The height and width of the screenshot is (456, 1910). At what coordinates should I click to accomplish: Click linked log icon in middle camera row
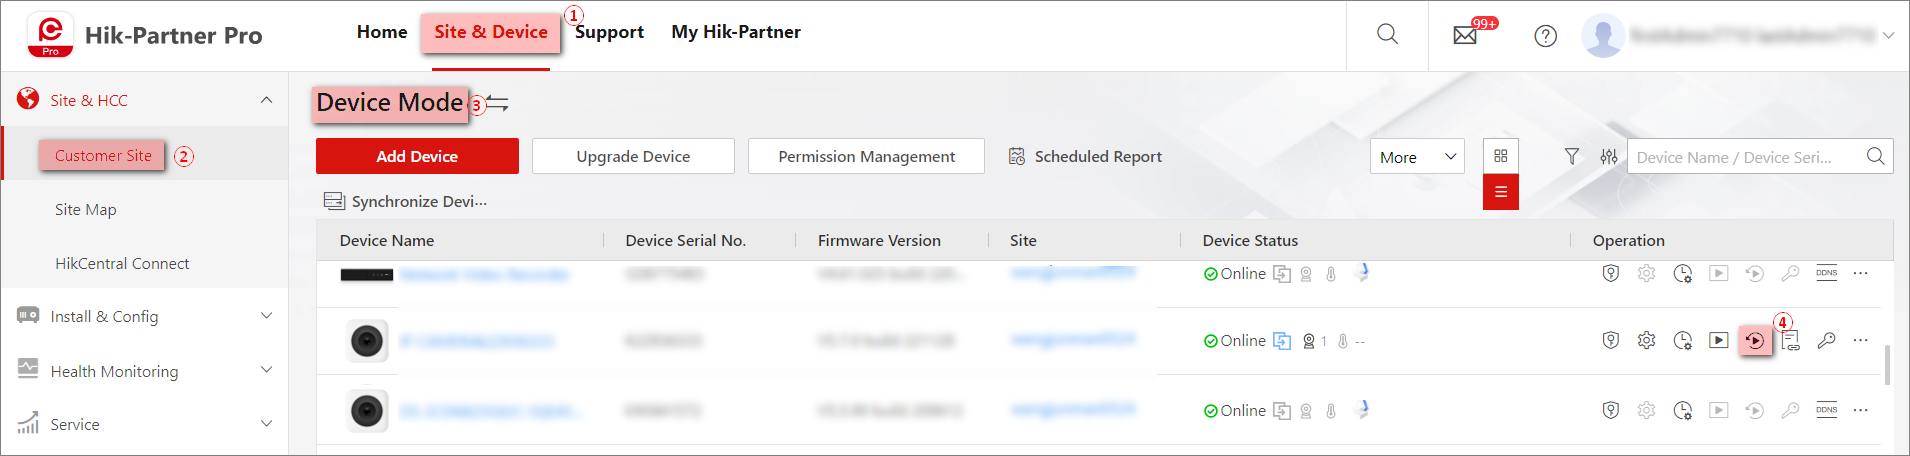pyautogui.click(x=1791, y=341)
